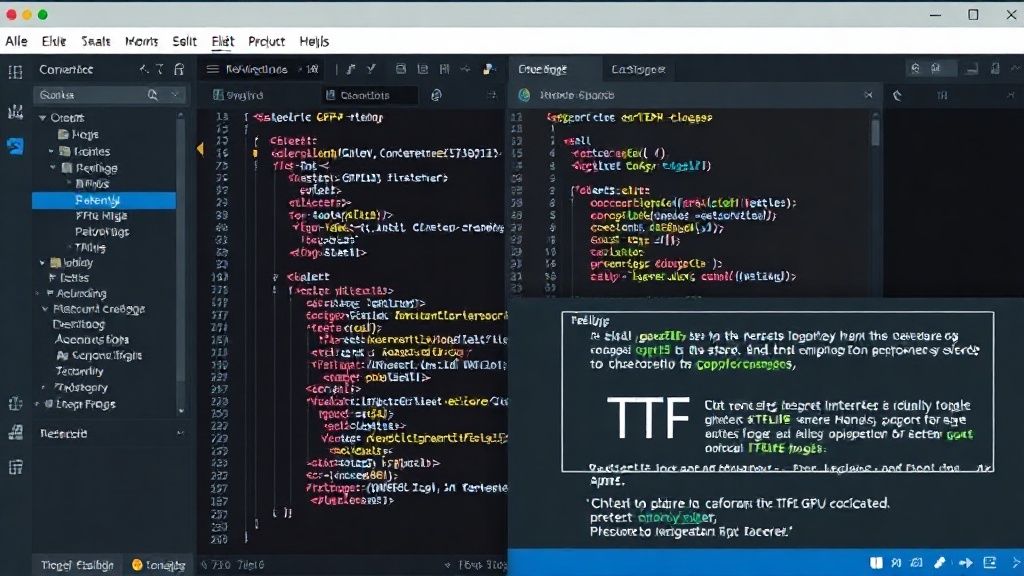The width and height of the screenshot is (1024, 576).
Task: Select the Pelvorligc item in the tree
Action: pyautogui.click(x=102, y=232)
